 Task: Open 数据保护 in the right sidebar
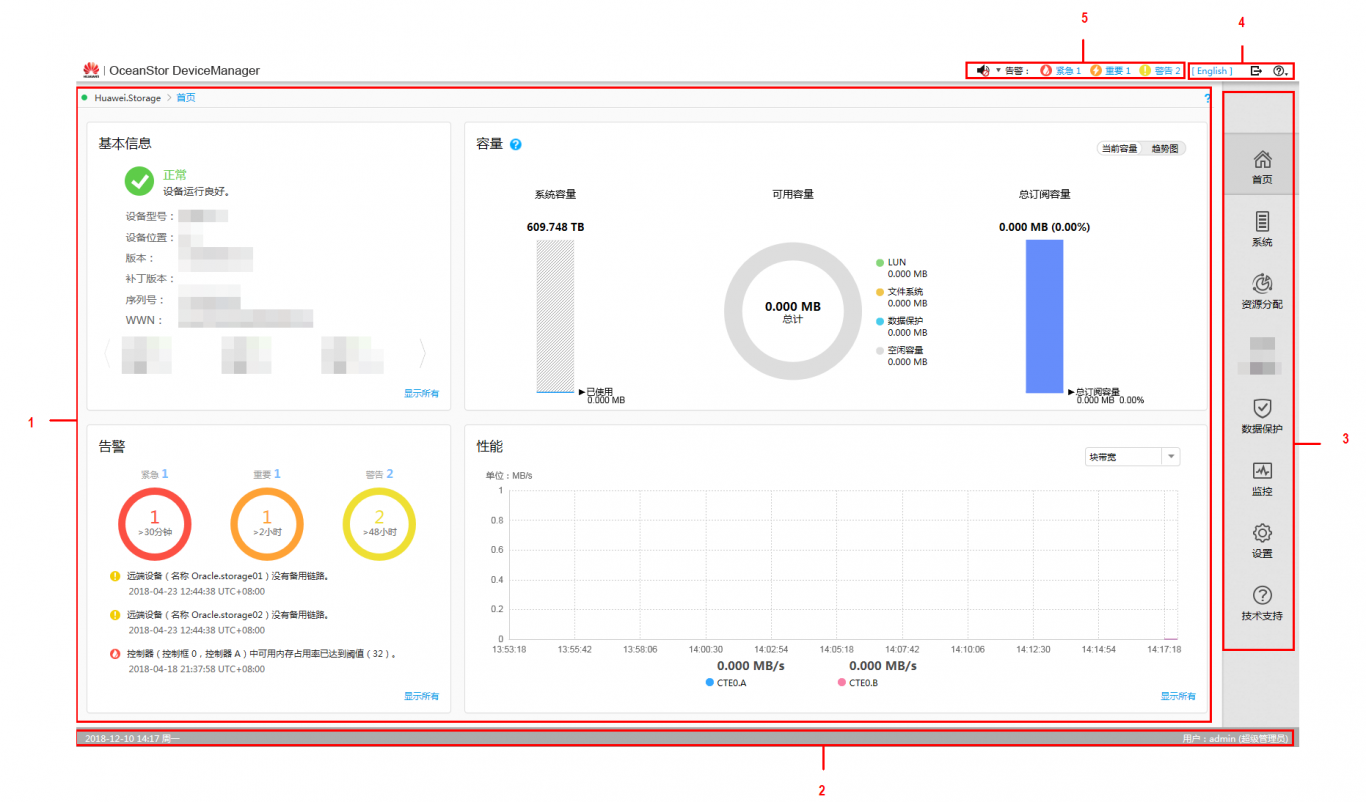coord(1262,415)
